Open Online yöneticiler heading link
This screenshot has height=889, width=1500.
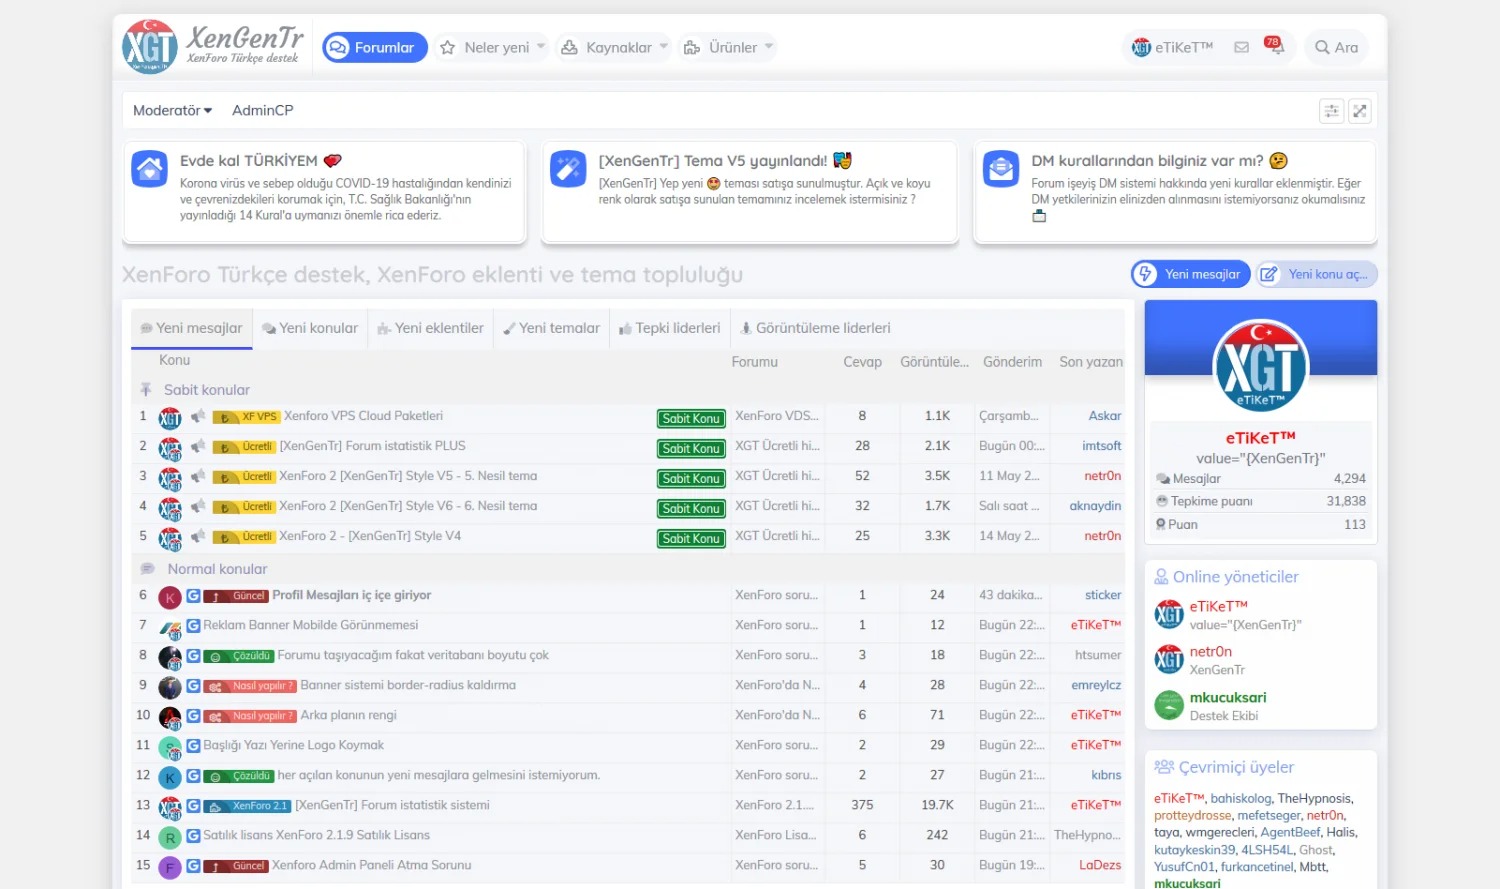click(1235, 577)
